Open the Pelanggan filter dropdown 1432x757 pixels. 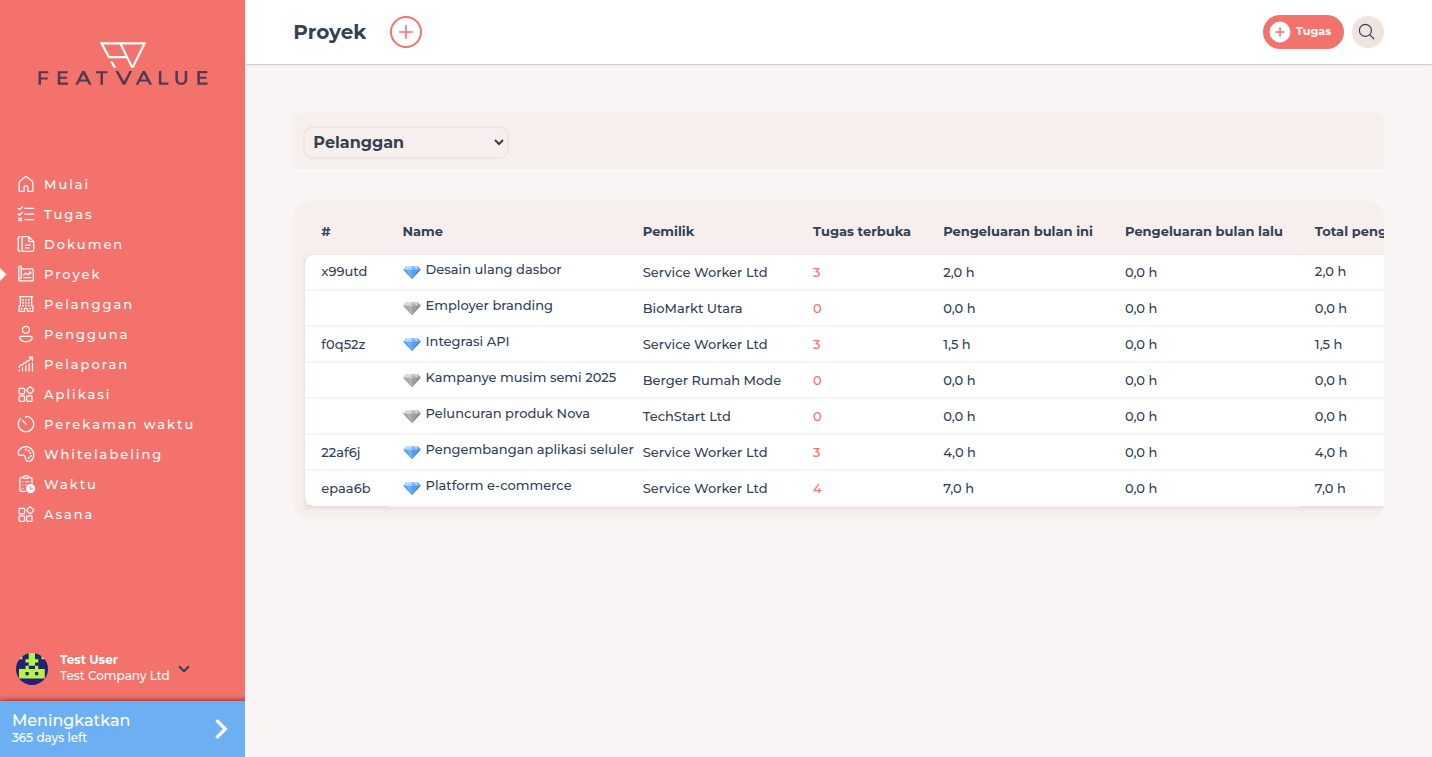coord(406,142)
